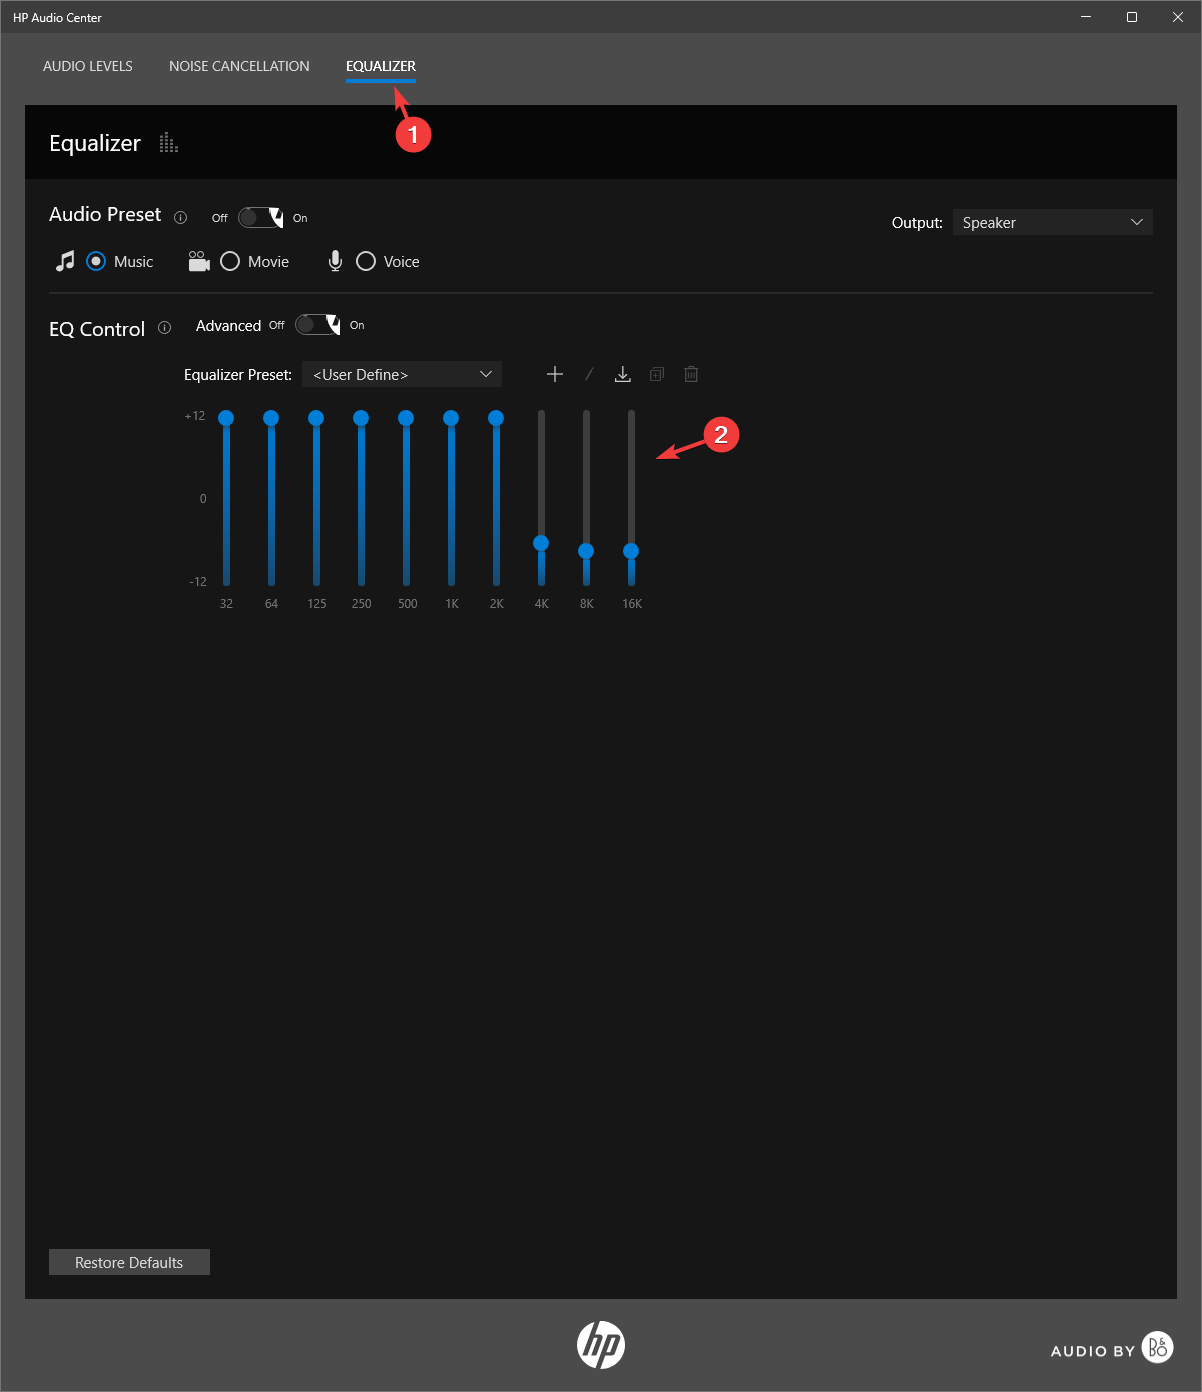Click the 16K slider handle
Screen dimensions: 1202x1392
631,551
